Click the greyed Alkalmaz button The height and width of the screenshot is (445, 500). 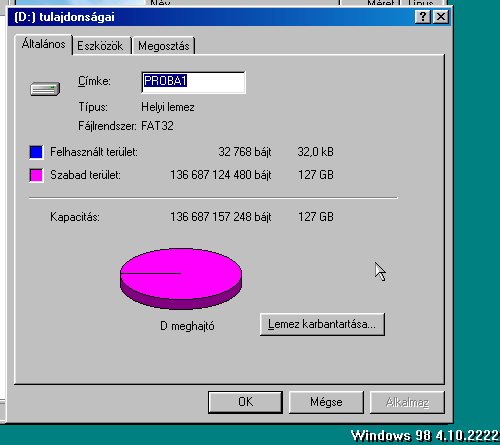point(407,402)
